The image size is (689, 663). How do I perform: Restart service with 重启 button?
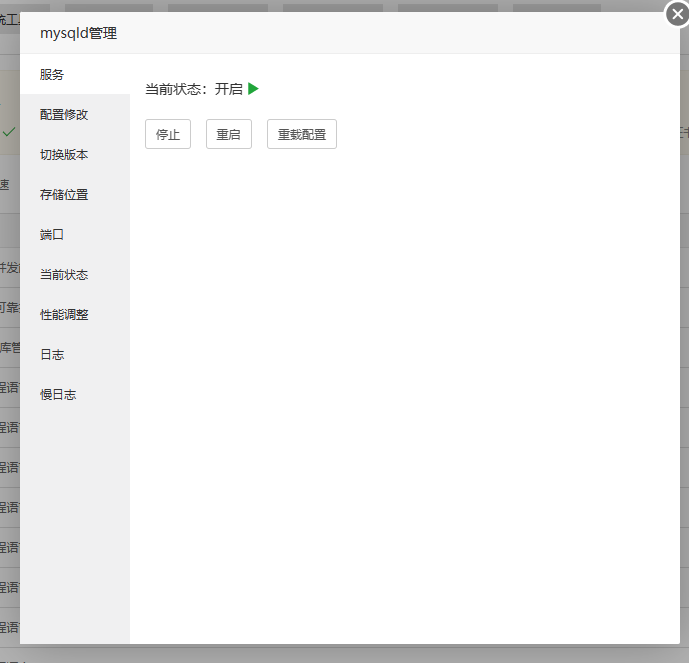click(x=228, y=134)
